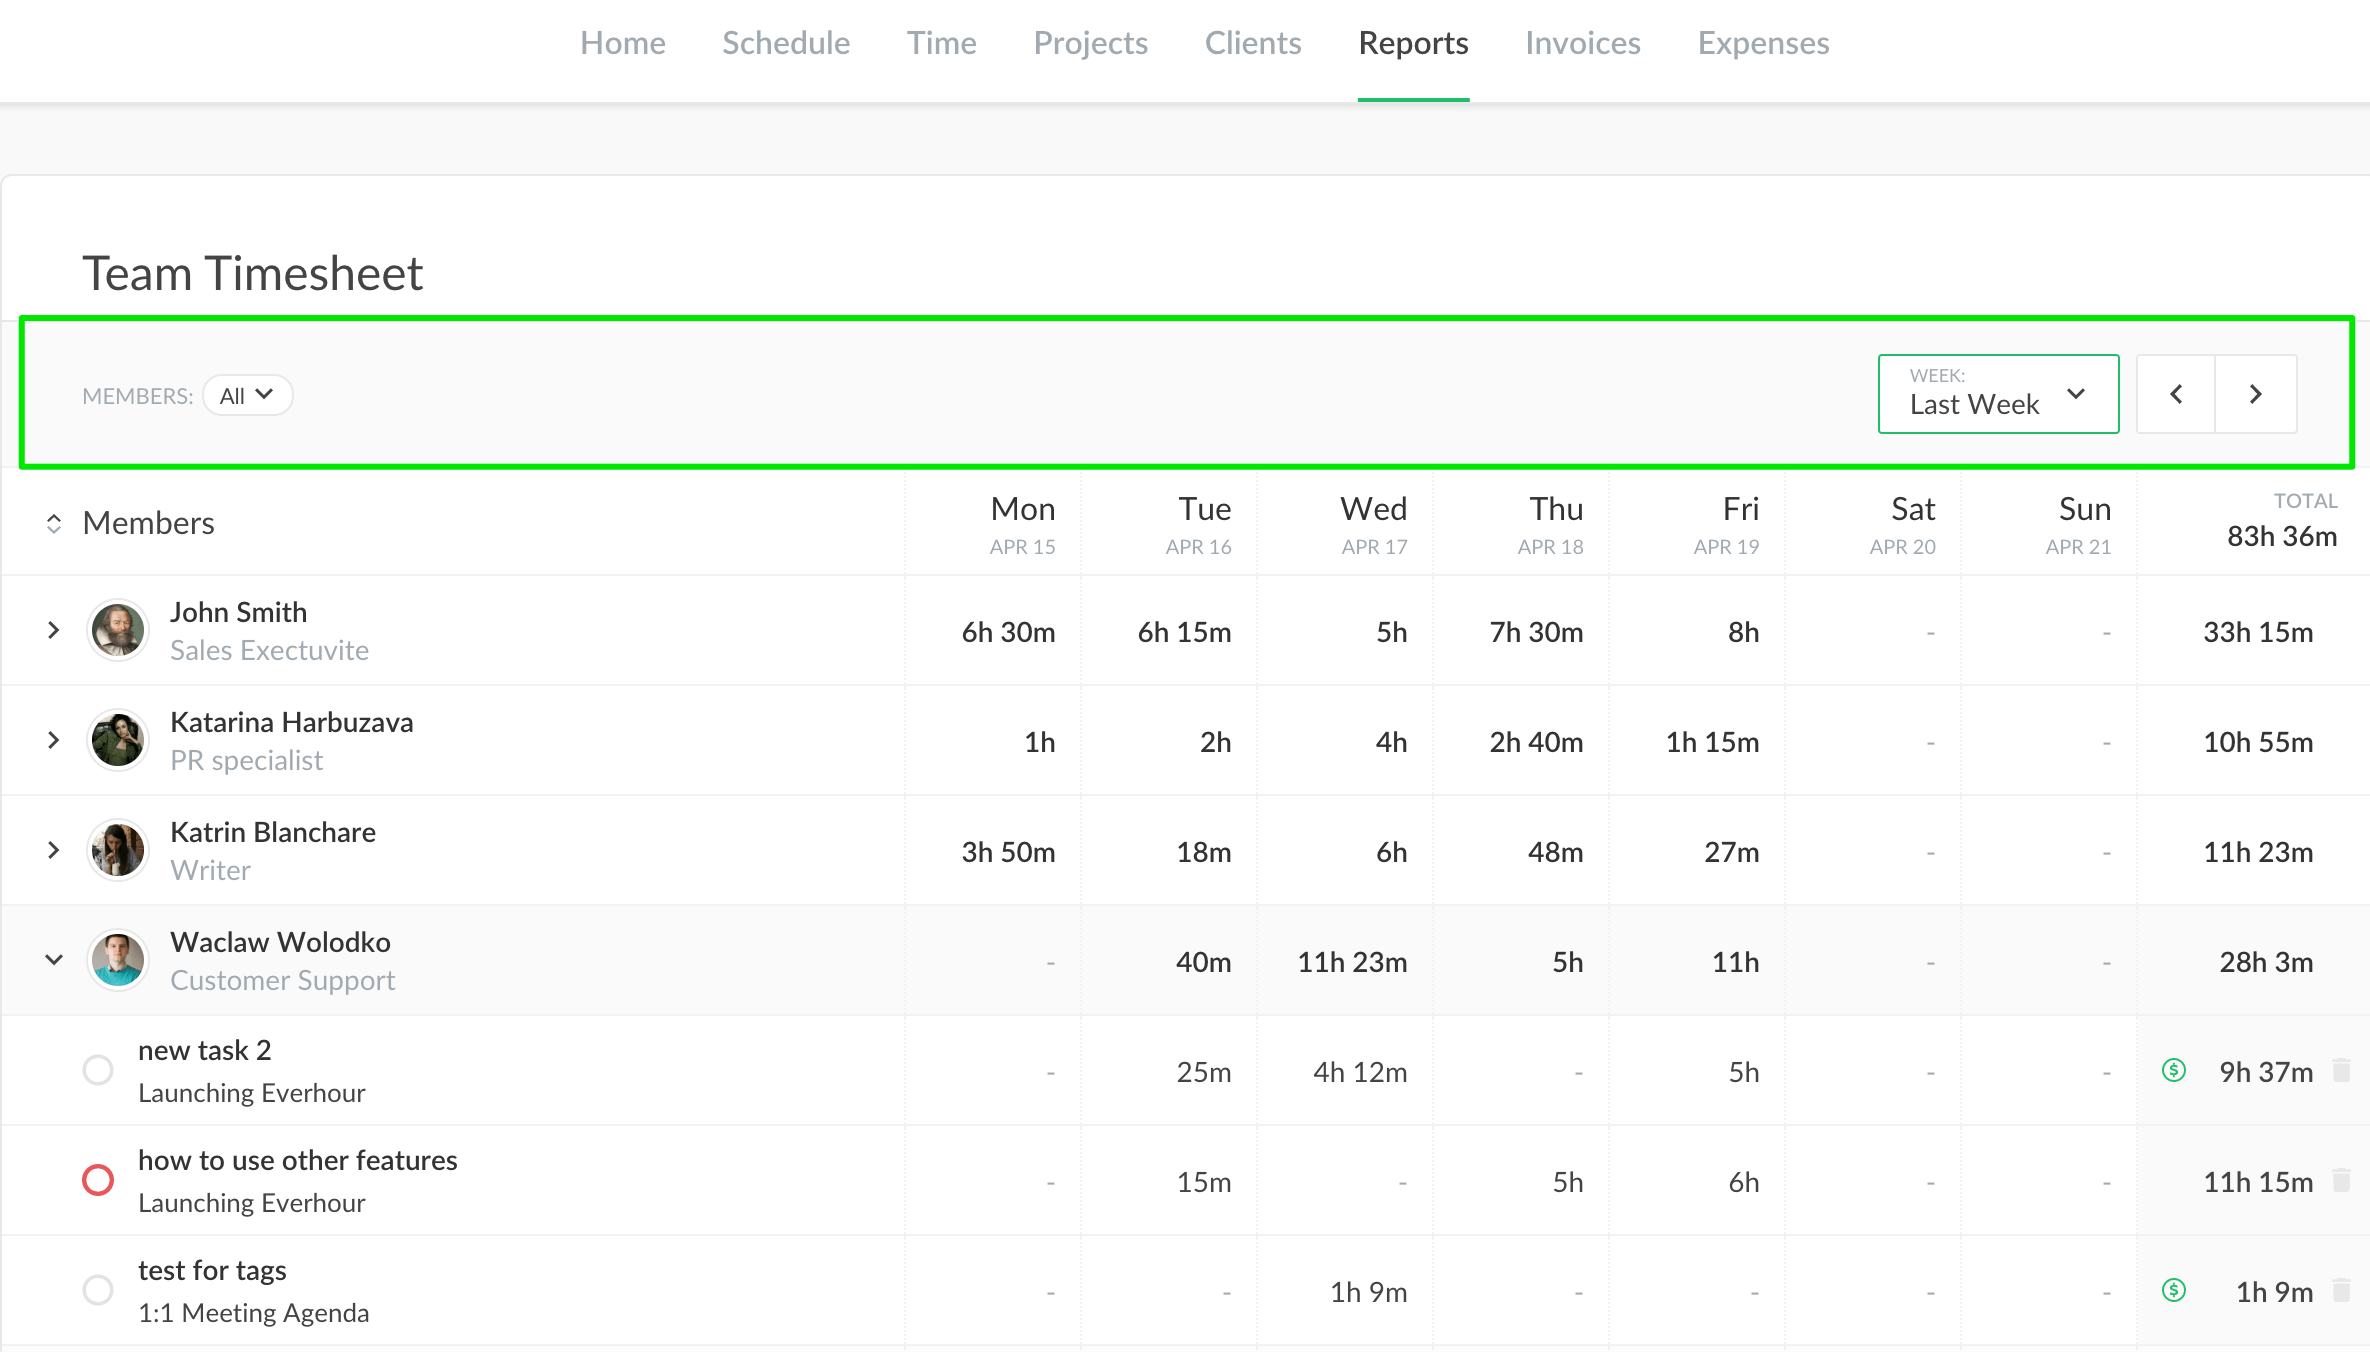Image resolution: width=2370 pixels, height=1352 pixels.
Task: Click billable dollar icon for test for tags
Action: point(2174,1290)
